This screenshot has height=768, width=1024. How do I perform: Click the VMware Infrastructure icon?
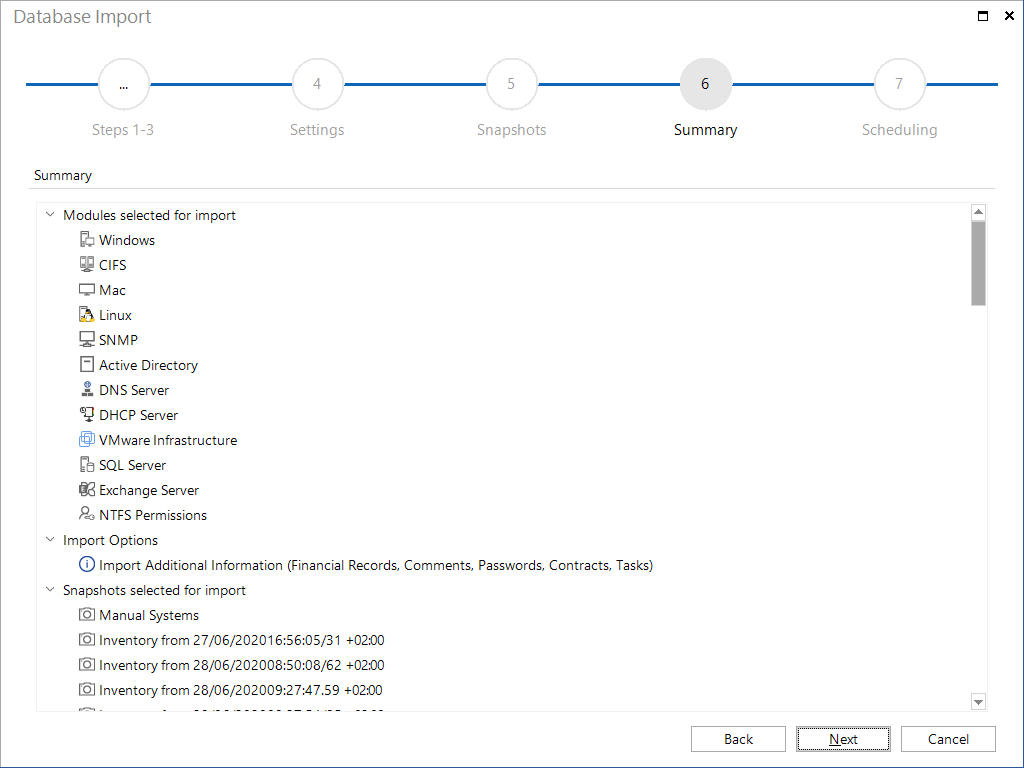tap(87, 440)
